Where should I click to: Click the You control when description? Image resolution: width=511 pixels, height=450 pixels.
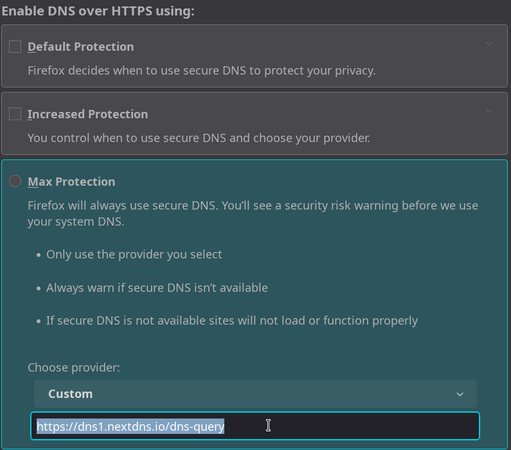click(x=199, y=138)
